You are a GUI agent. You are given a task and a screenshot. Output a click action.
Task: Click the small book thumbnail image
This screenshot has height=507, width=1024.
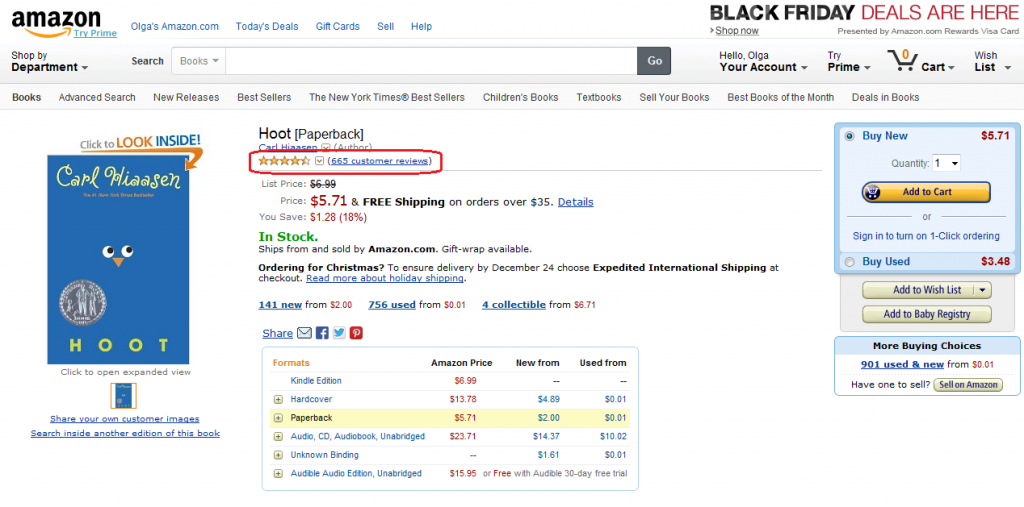[124, 396]
